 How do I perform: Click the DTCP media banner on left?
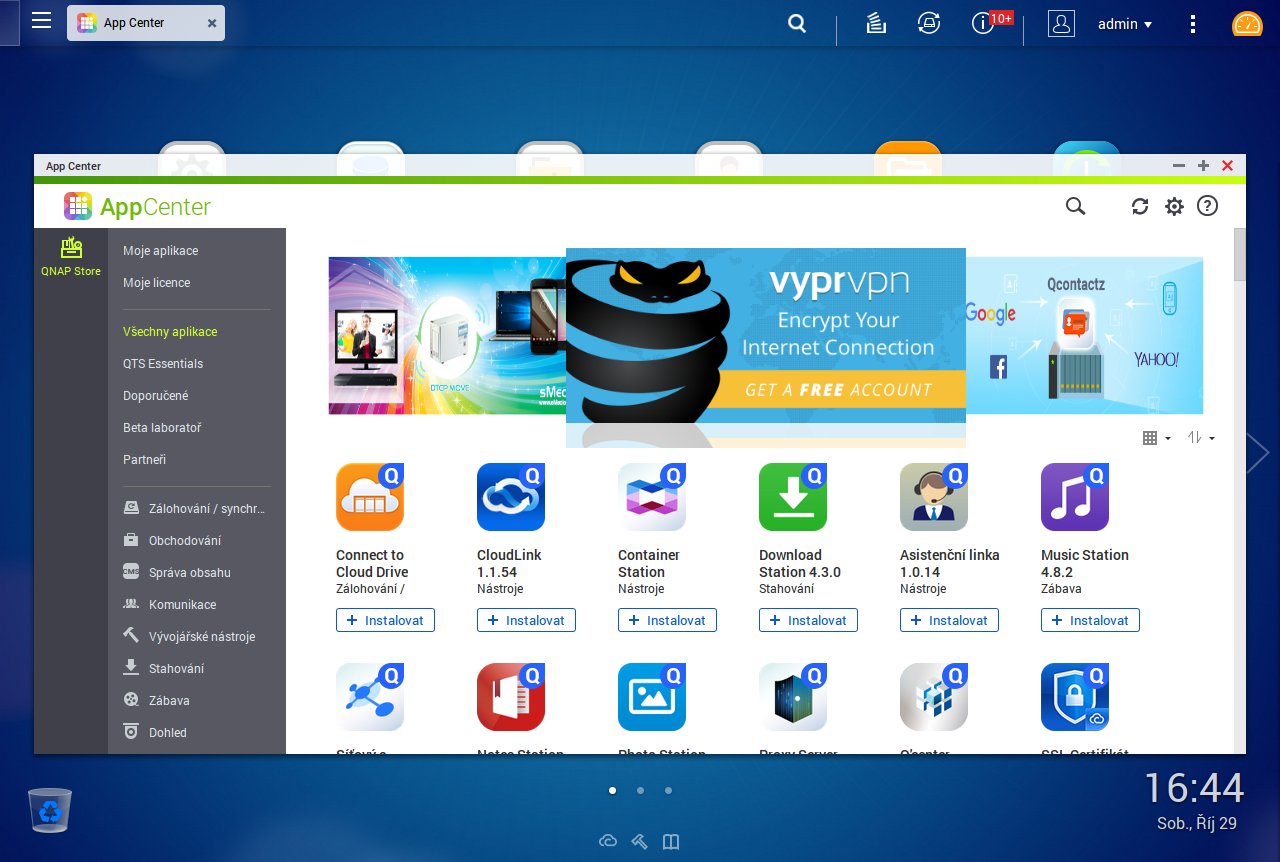[447, 335]
